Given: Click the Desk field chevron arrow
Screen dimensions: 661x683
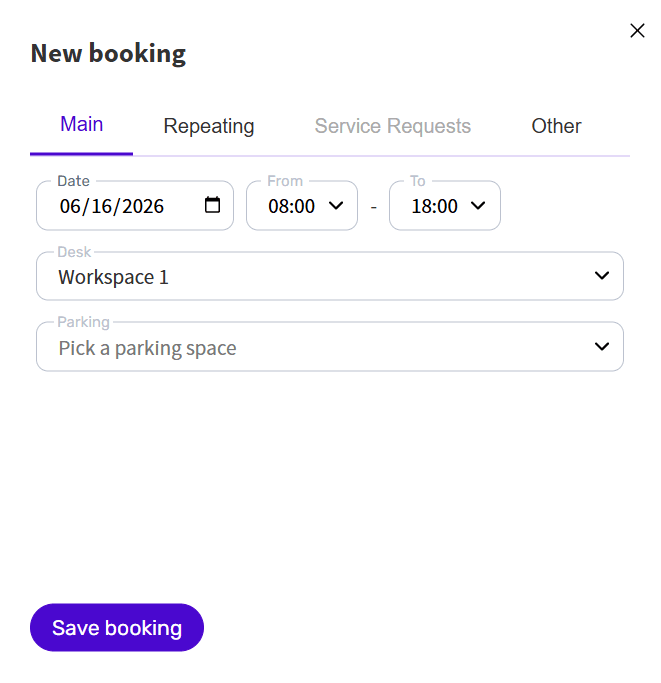Looking at the screenshot, I should [x=602, y=276].
